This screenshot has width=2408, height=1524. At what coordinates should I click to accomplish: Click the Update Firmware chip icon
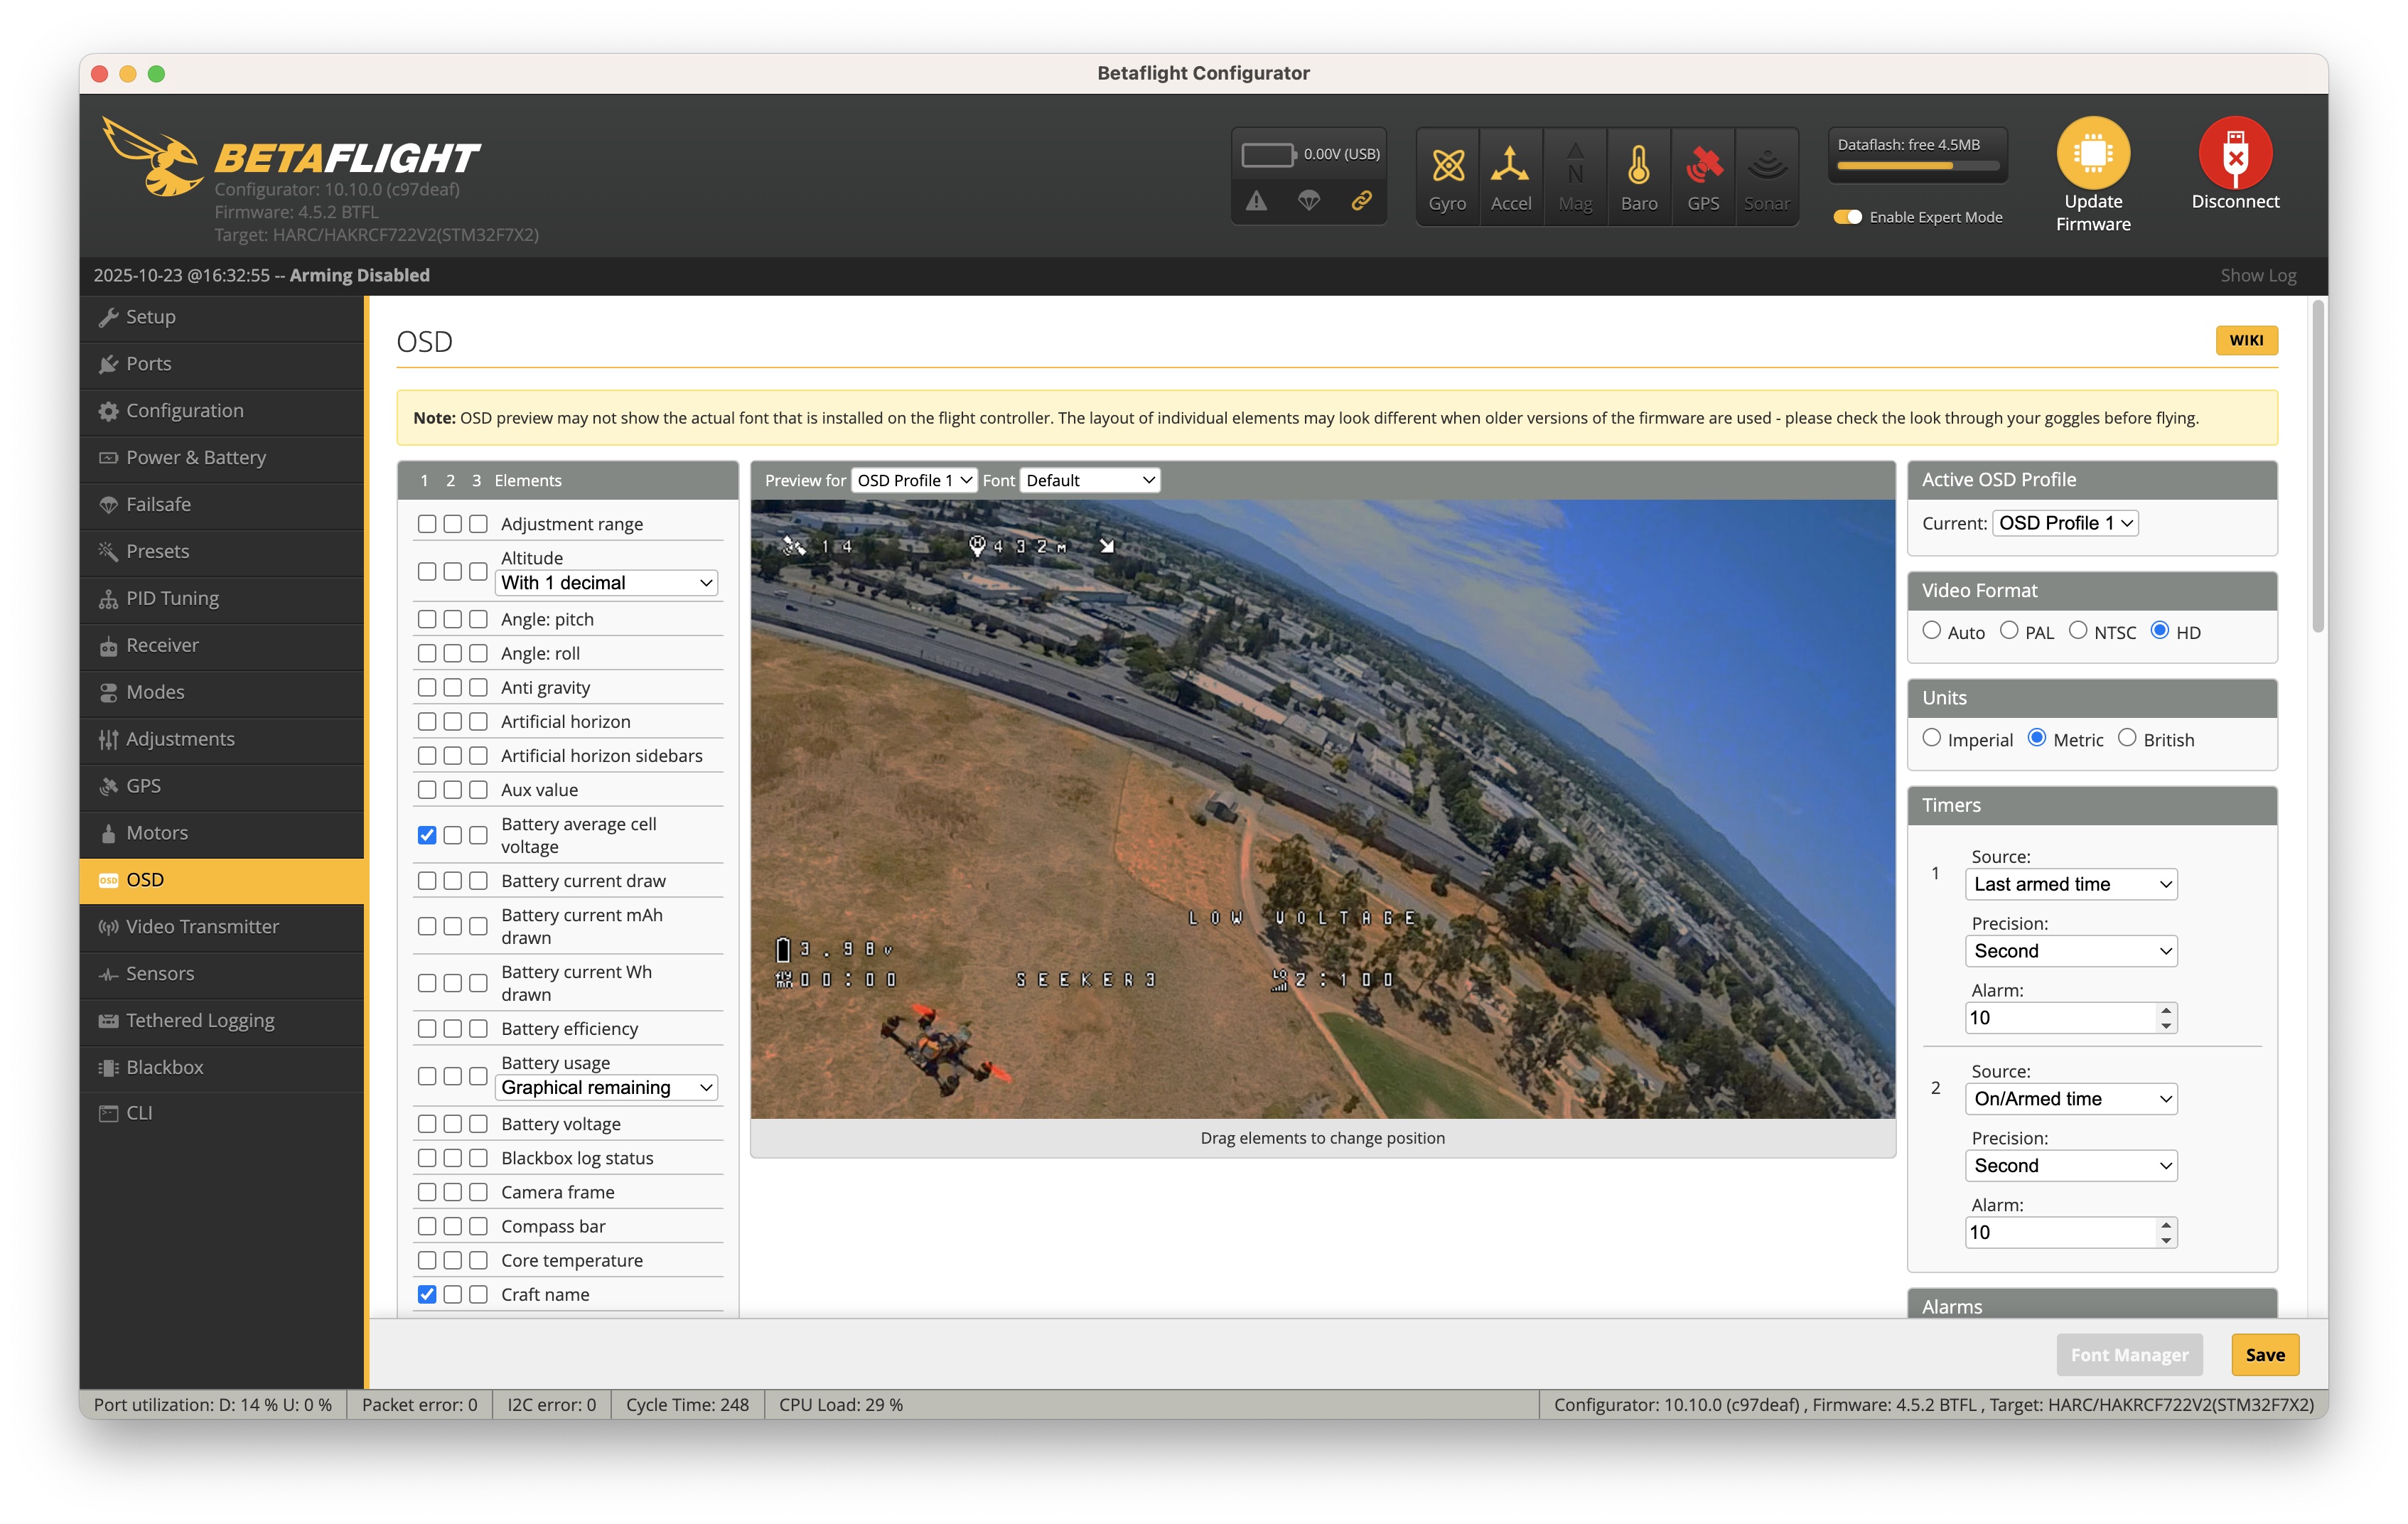click(2092, 153)
